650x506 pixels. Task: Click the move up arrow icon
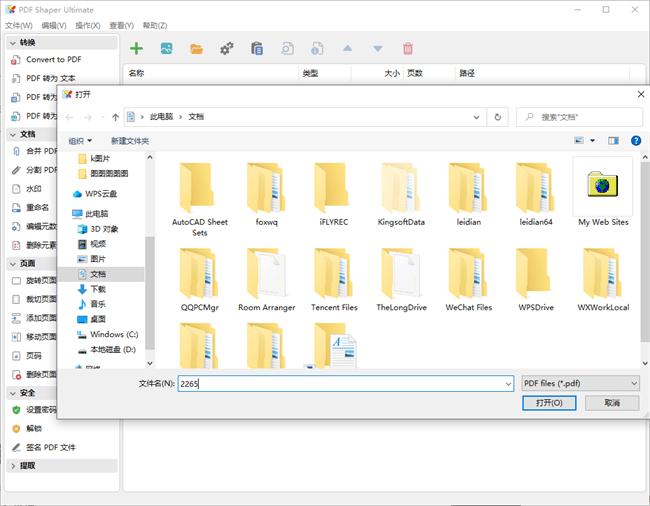(347, 48)
